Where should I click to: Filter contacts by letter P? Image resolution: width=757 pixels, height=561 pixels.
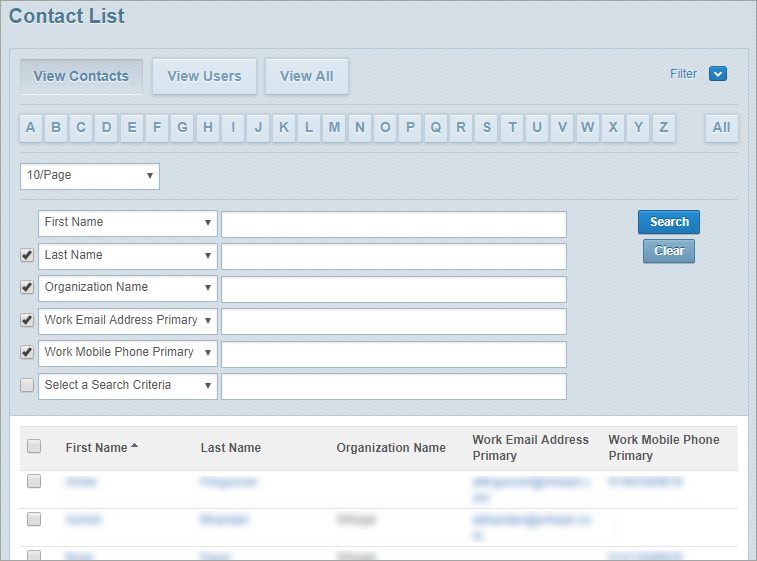coord(410,128)
